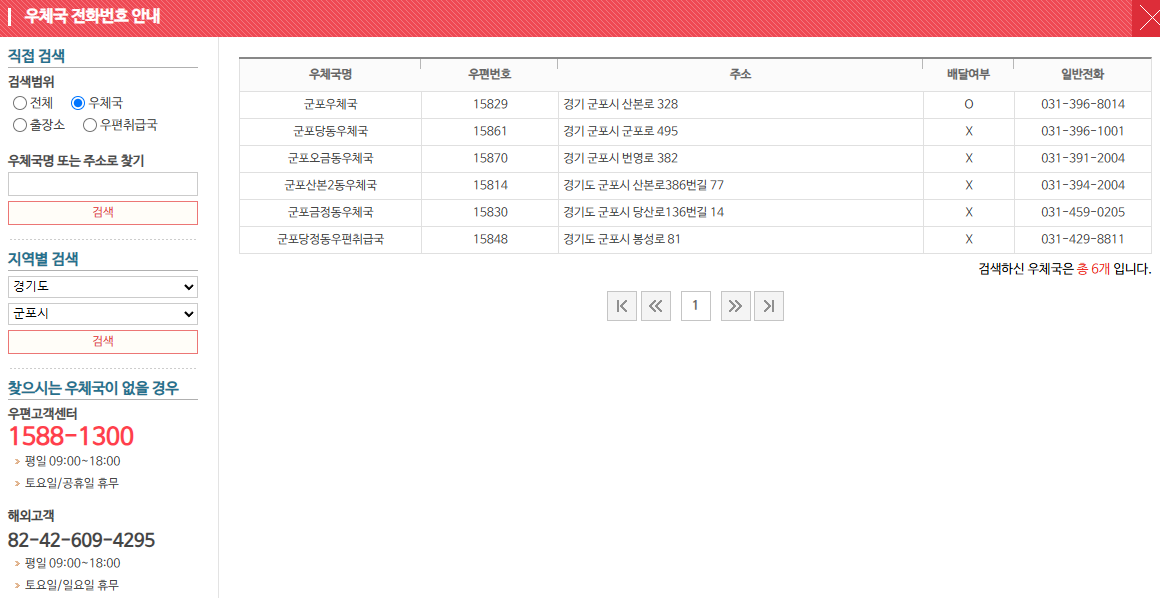1160x598 pixels.
Task: Click phone number 031-394-2004
Action: pos(1083,185)
